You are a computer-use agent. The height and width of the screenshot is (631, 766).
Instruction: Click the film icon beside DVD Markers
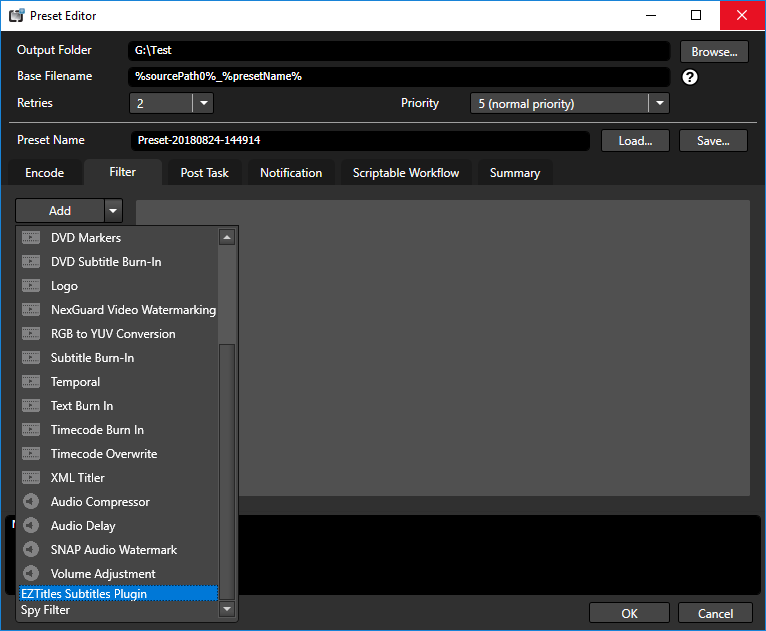point(31,238)
